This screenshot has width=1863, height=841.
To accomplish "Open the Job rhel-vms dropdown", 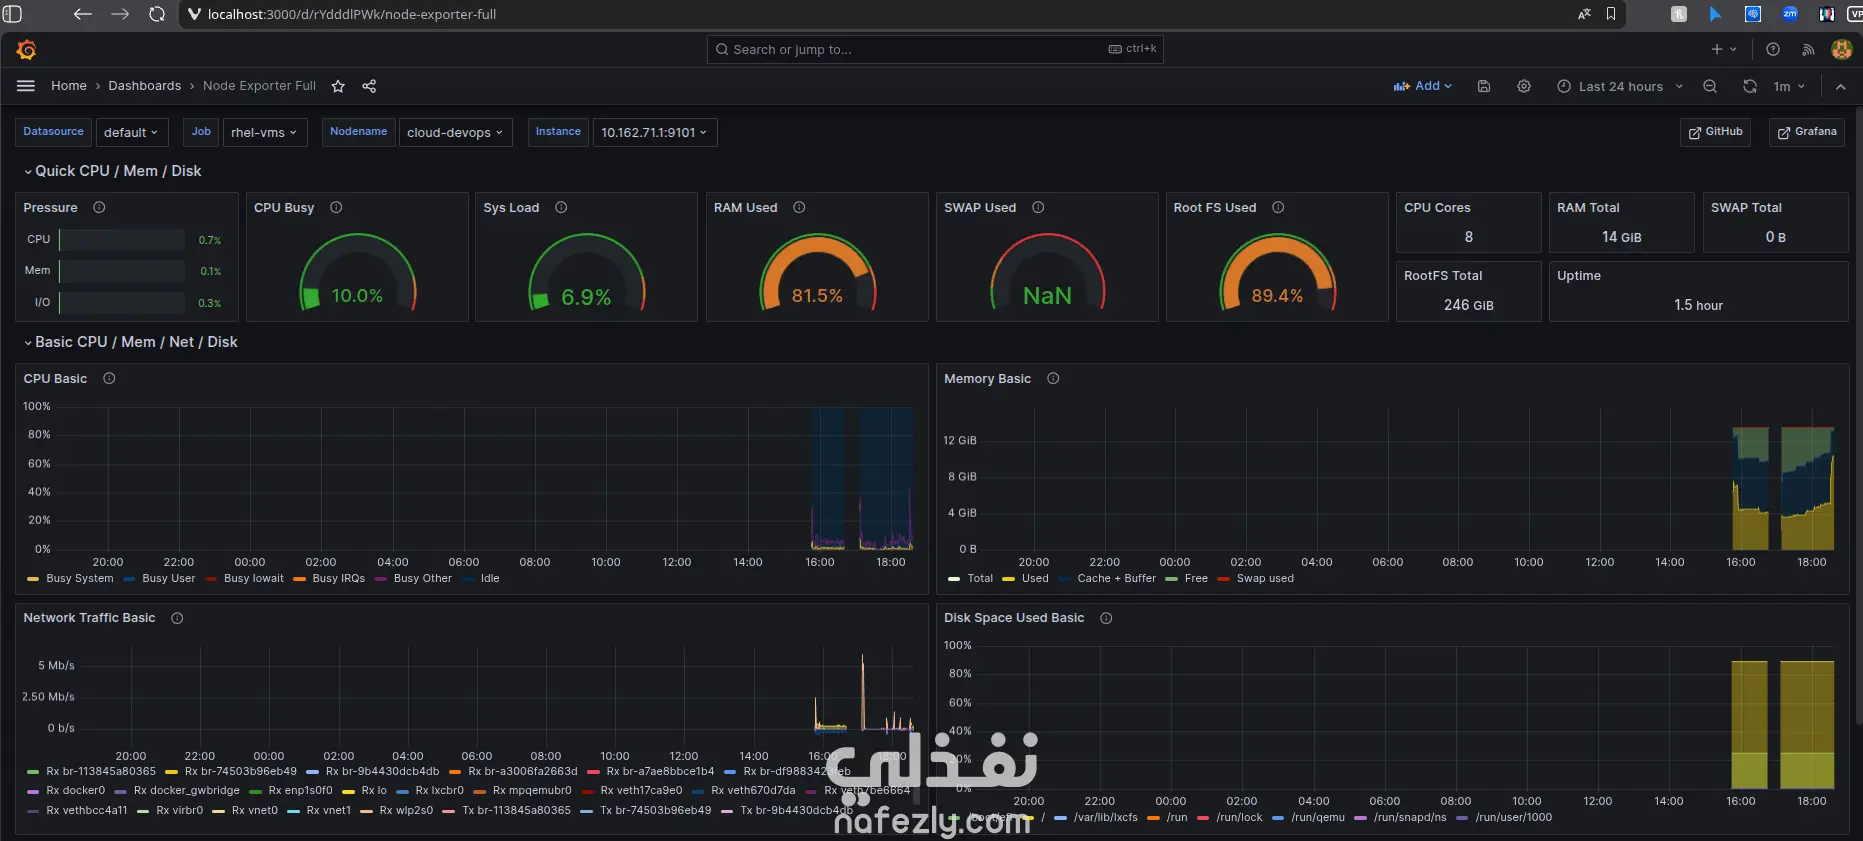I will 264,132.
